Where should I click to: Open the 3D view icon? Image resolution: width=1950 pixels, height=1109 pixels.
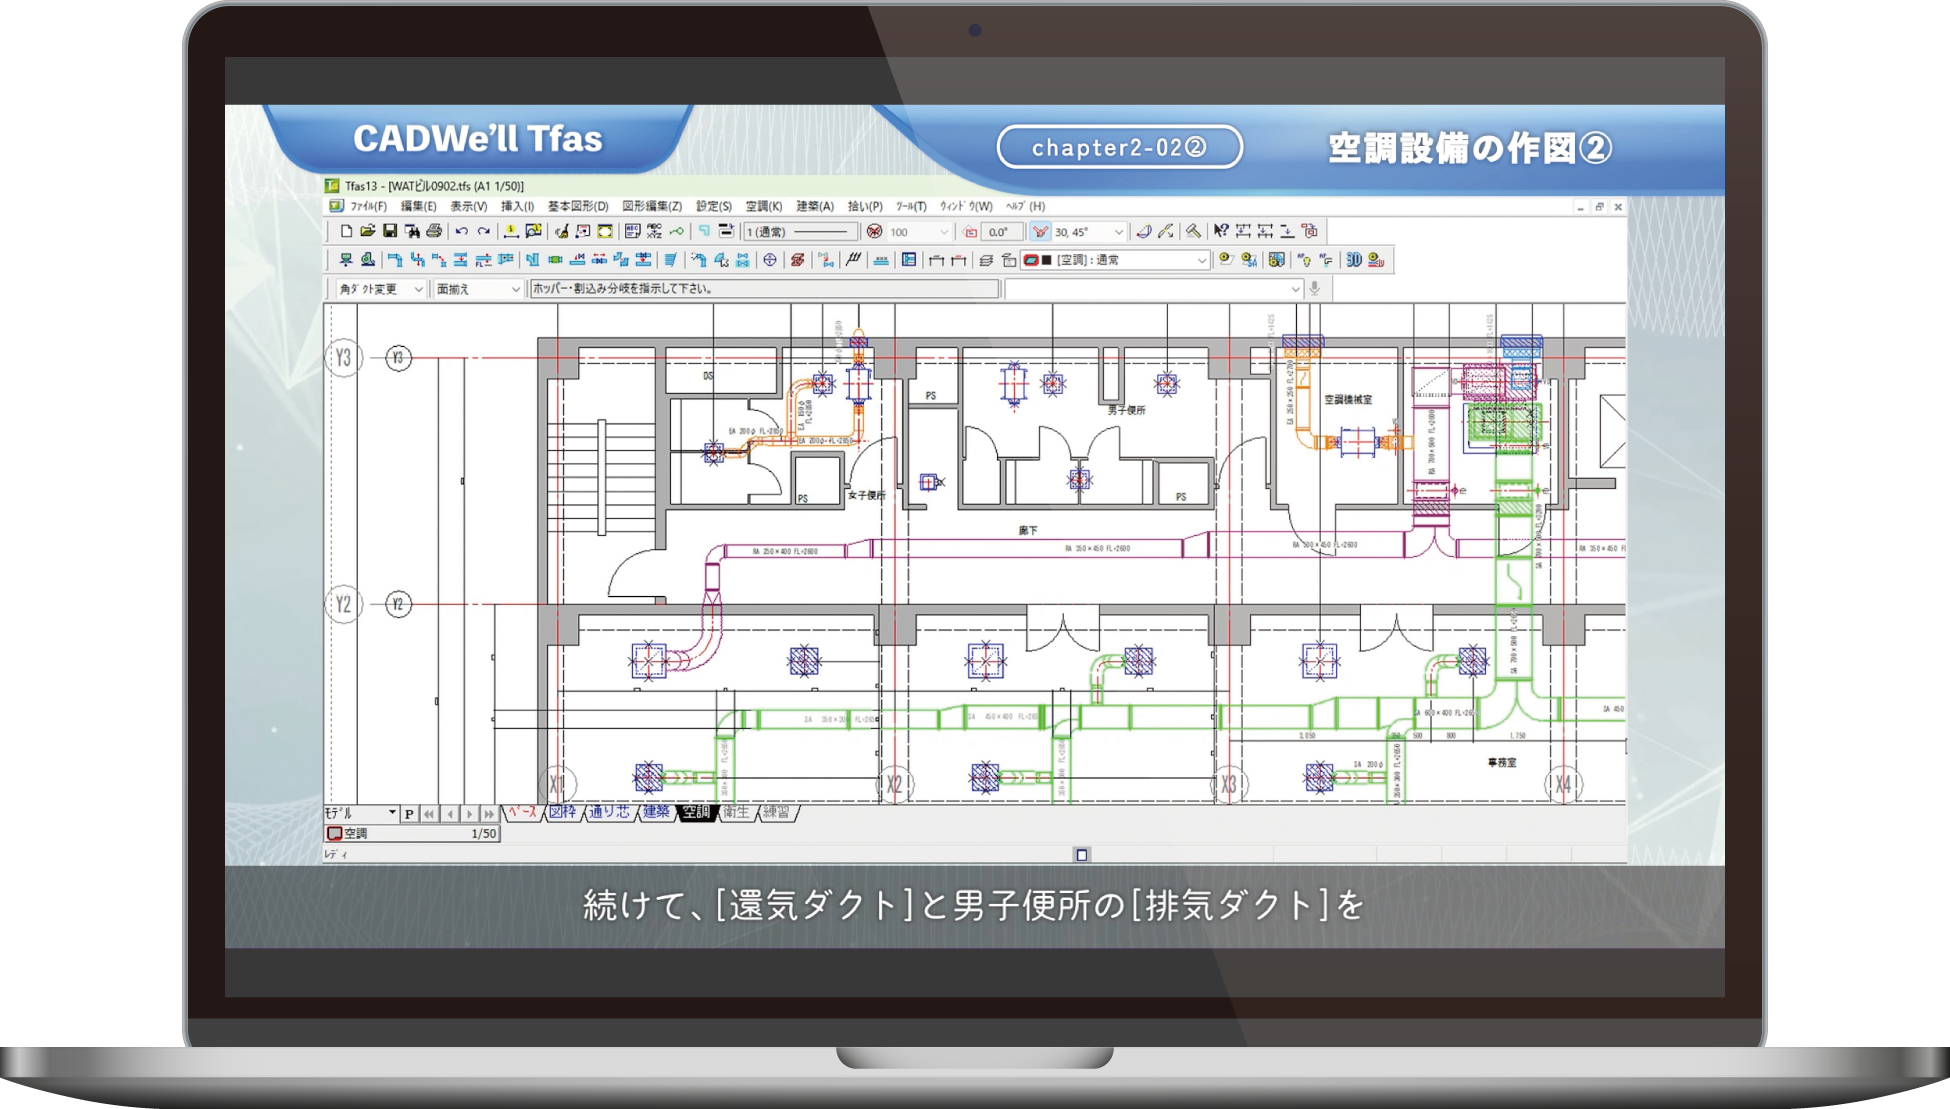[x=1353, y=260]
